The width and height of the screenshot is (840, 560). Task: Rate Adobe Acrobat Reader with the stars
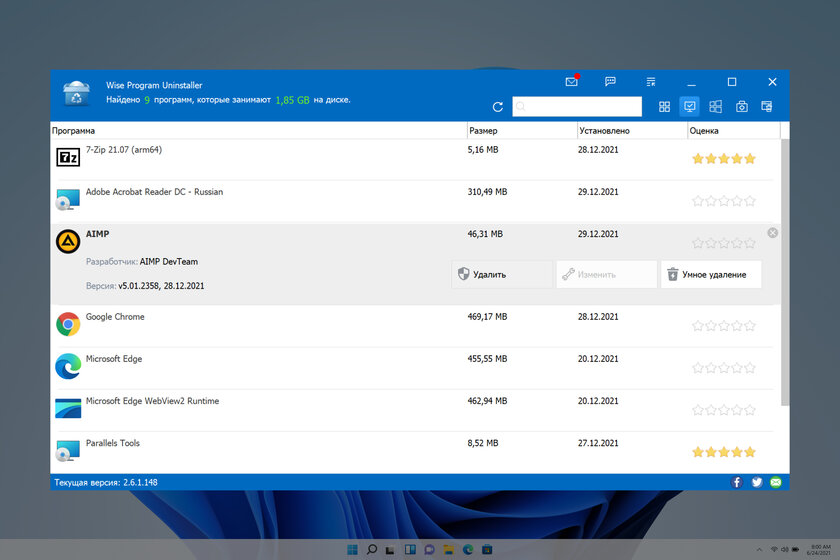pyautogui.click(x=724, y=201)
